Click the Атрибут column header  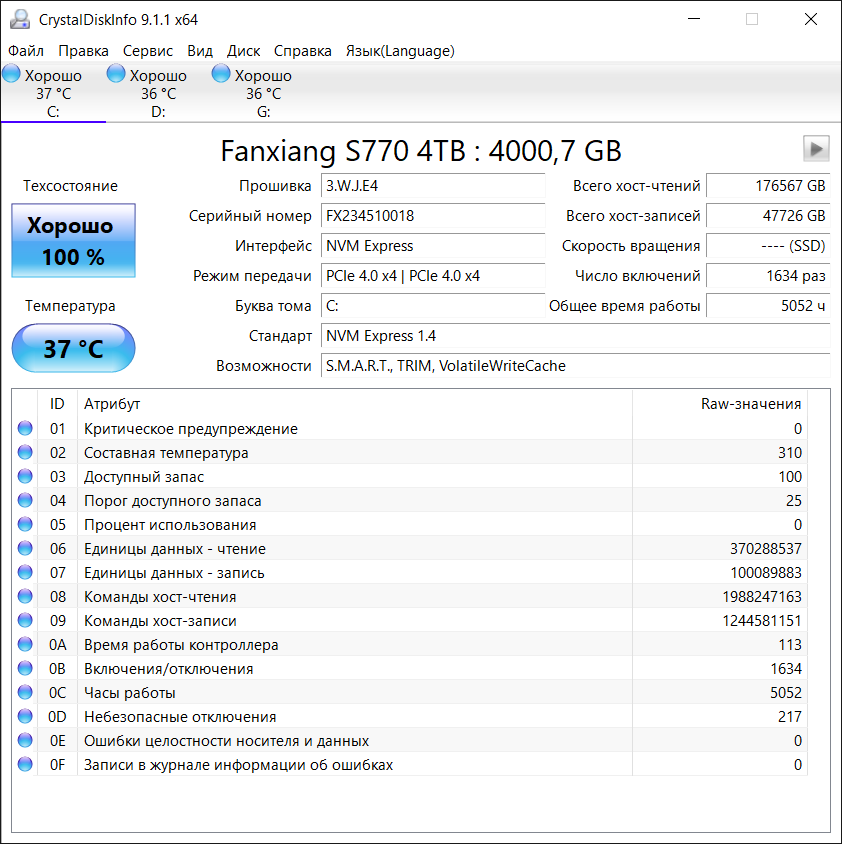354,404
